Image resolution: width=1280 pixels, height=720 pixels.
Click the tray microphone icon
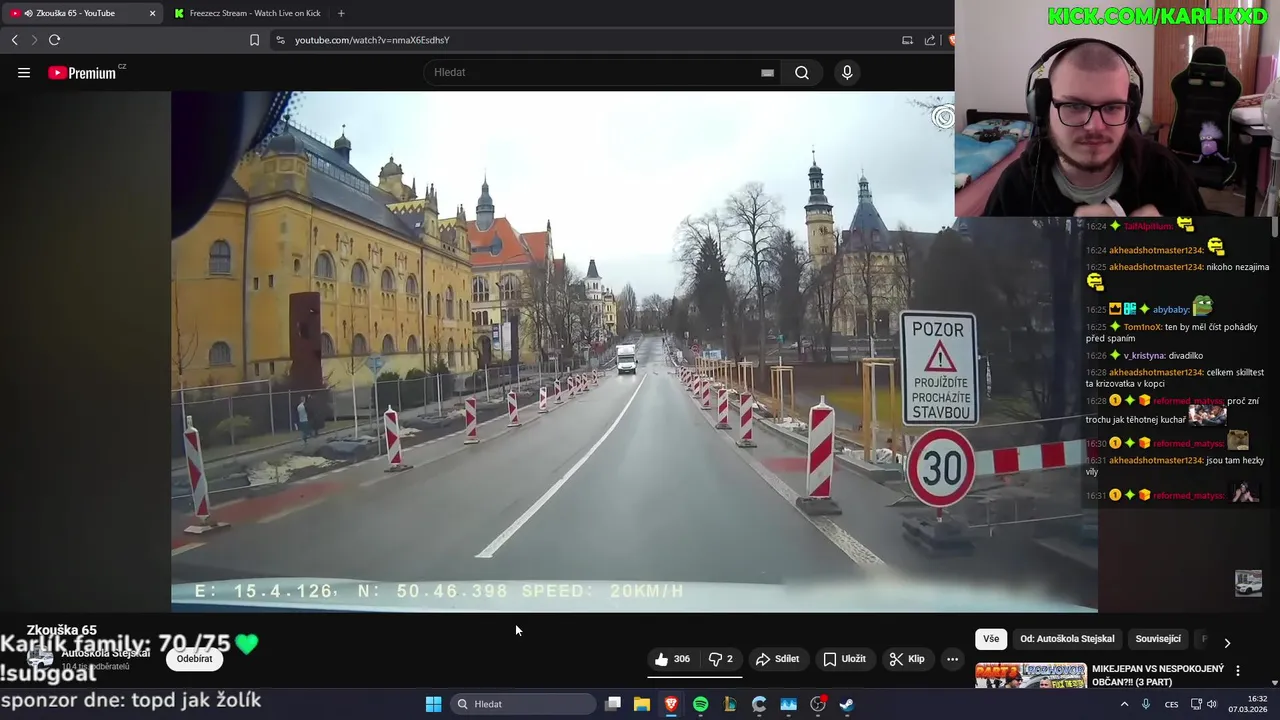click(x=1146, y=704)
